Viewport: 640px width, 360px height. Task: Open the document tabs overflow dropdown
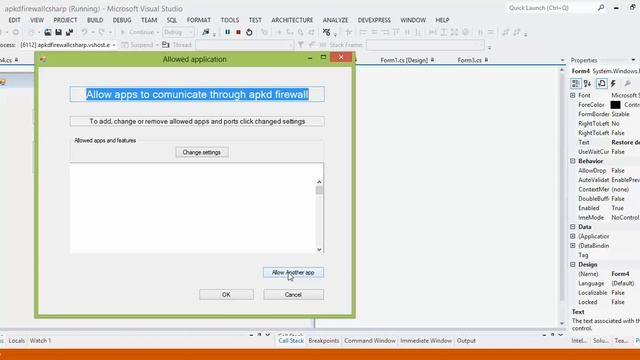click(x=562, y=60)
